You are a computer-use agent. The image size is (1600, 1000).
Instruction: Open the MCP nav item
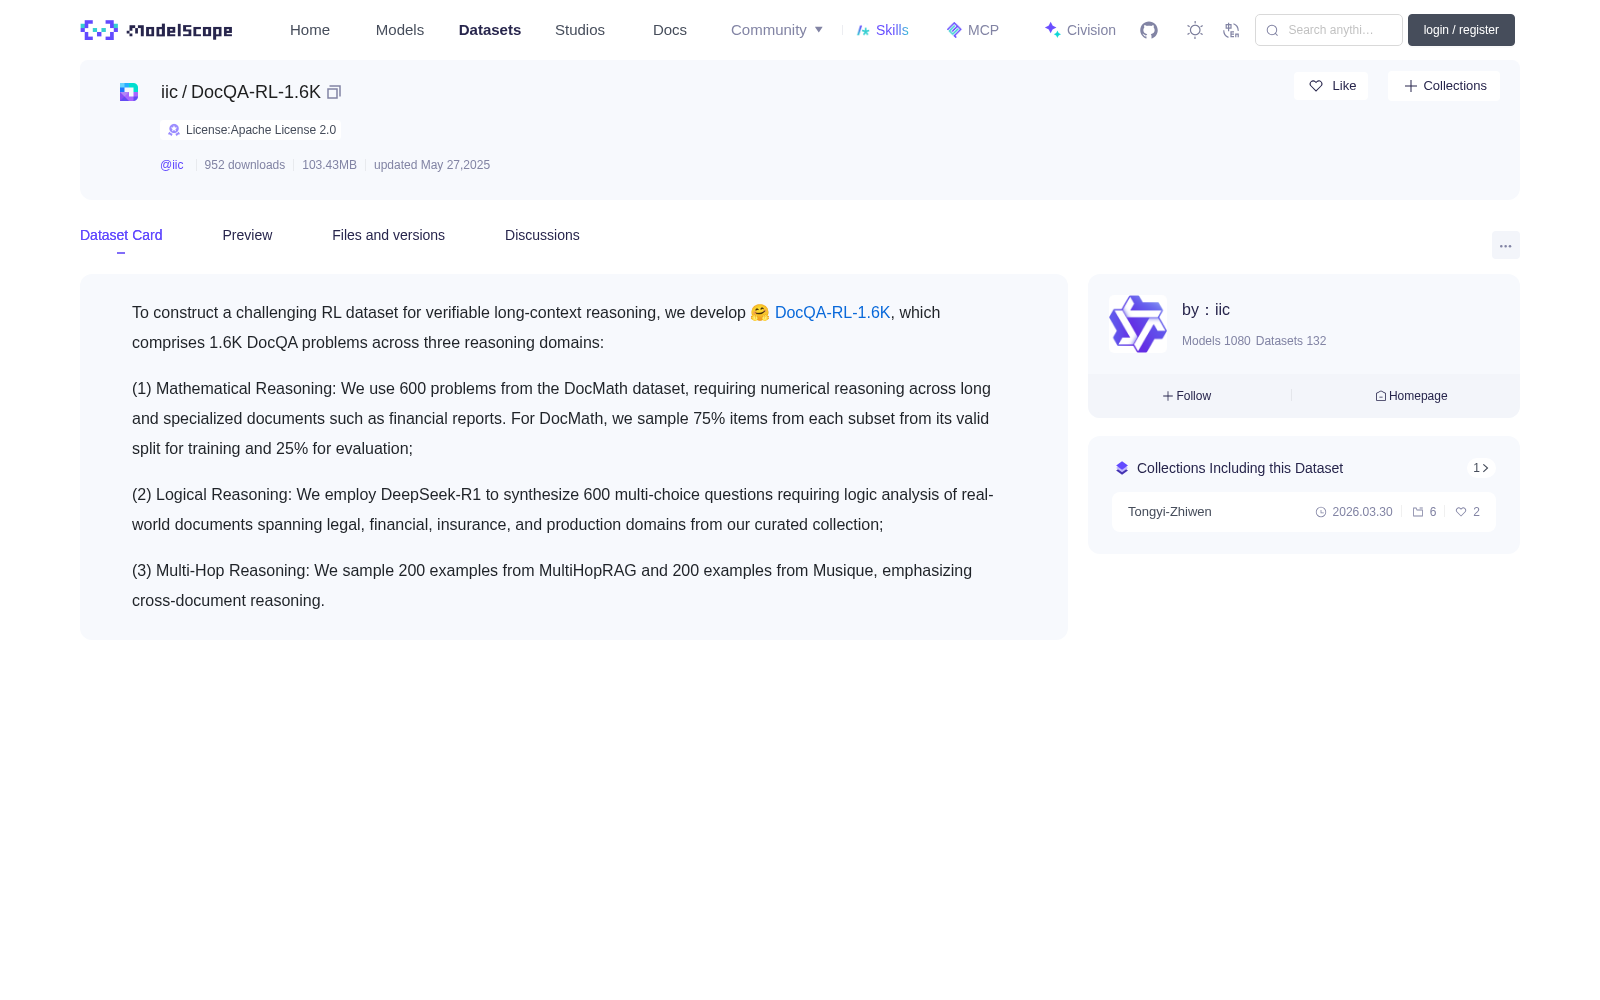pyautogui.click(x=973, y=30)
